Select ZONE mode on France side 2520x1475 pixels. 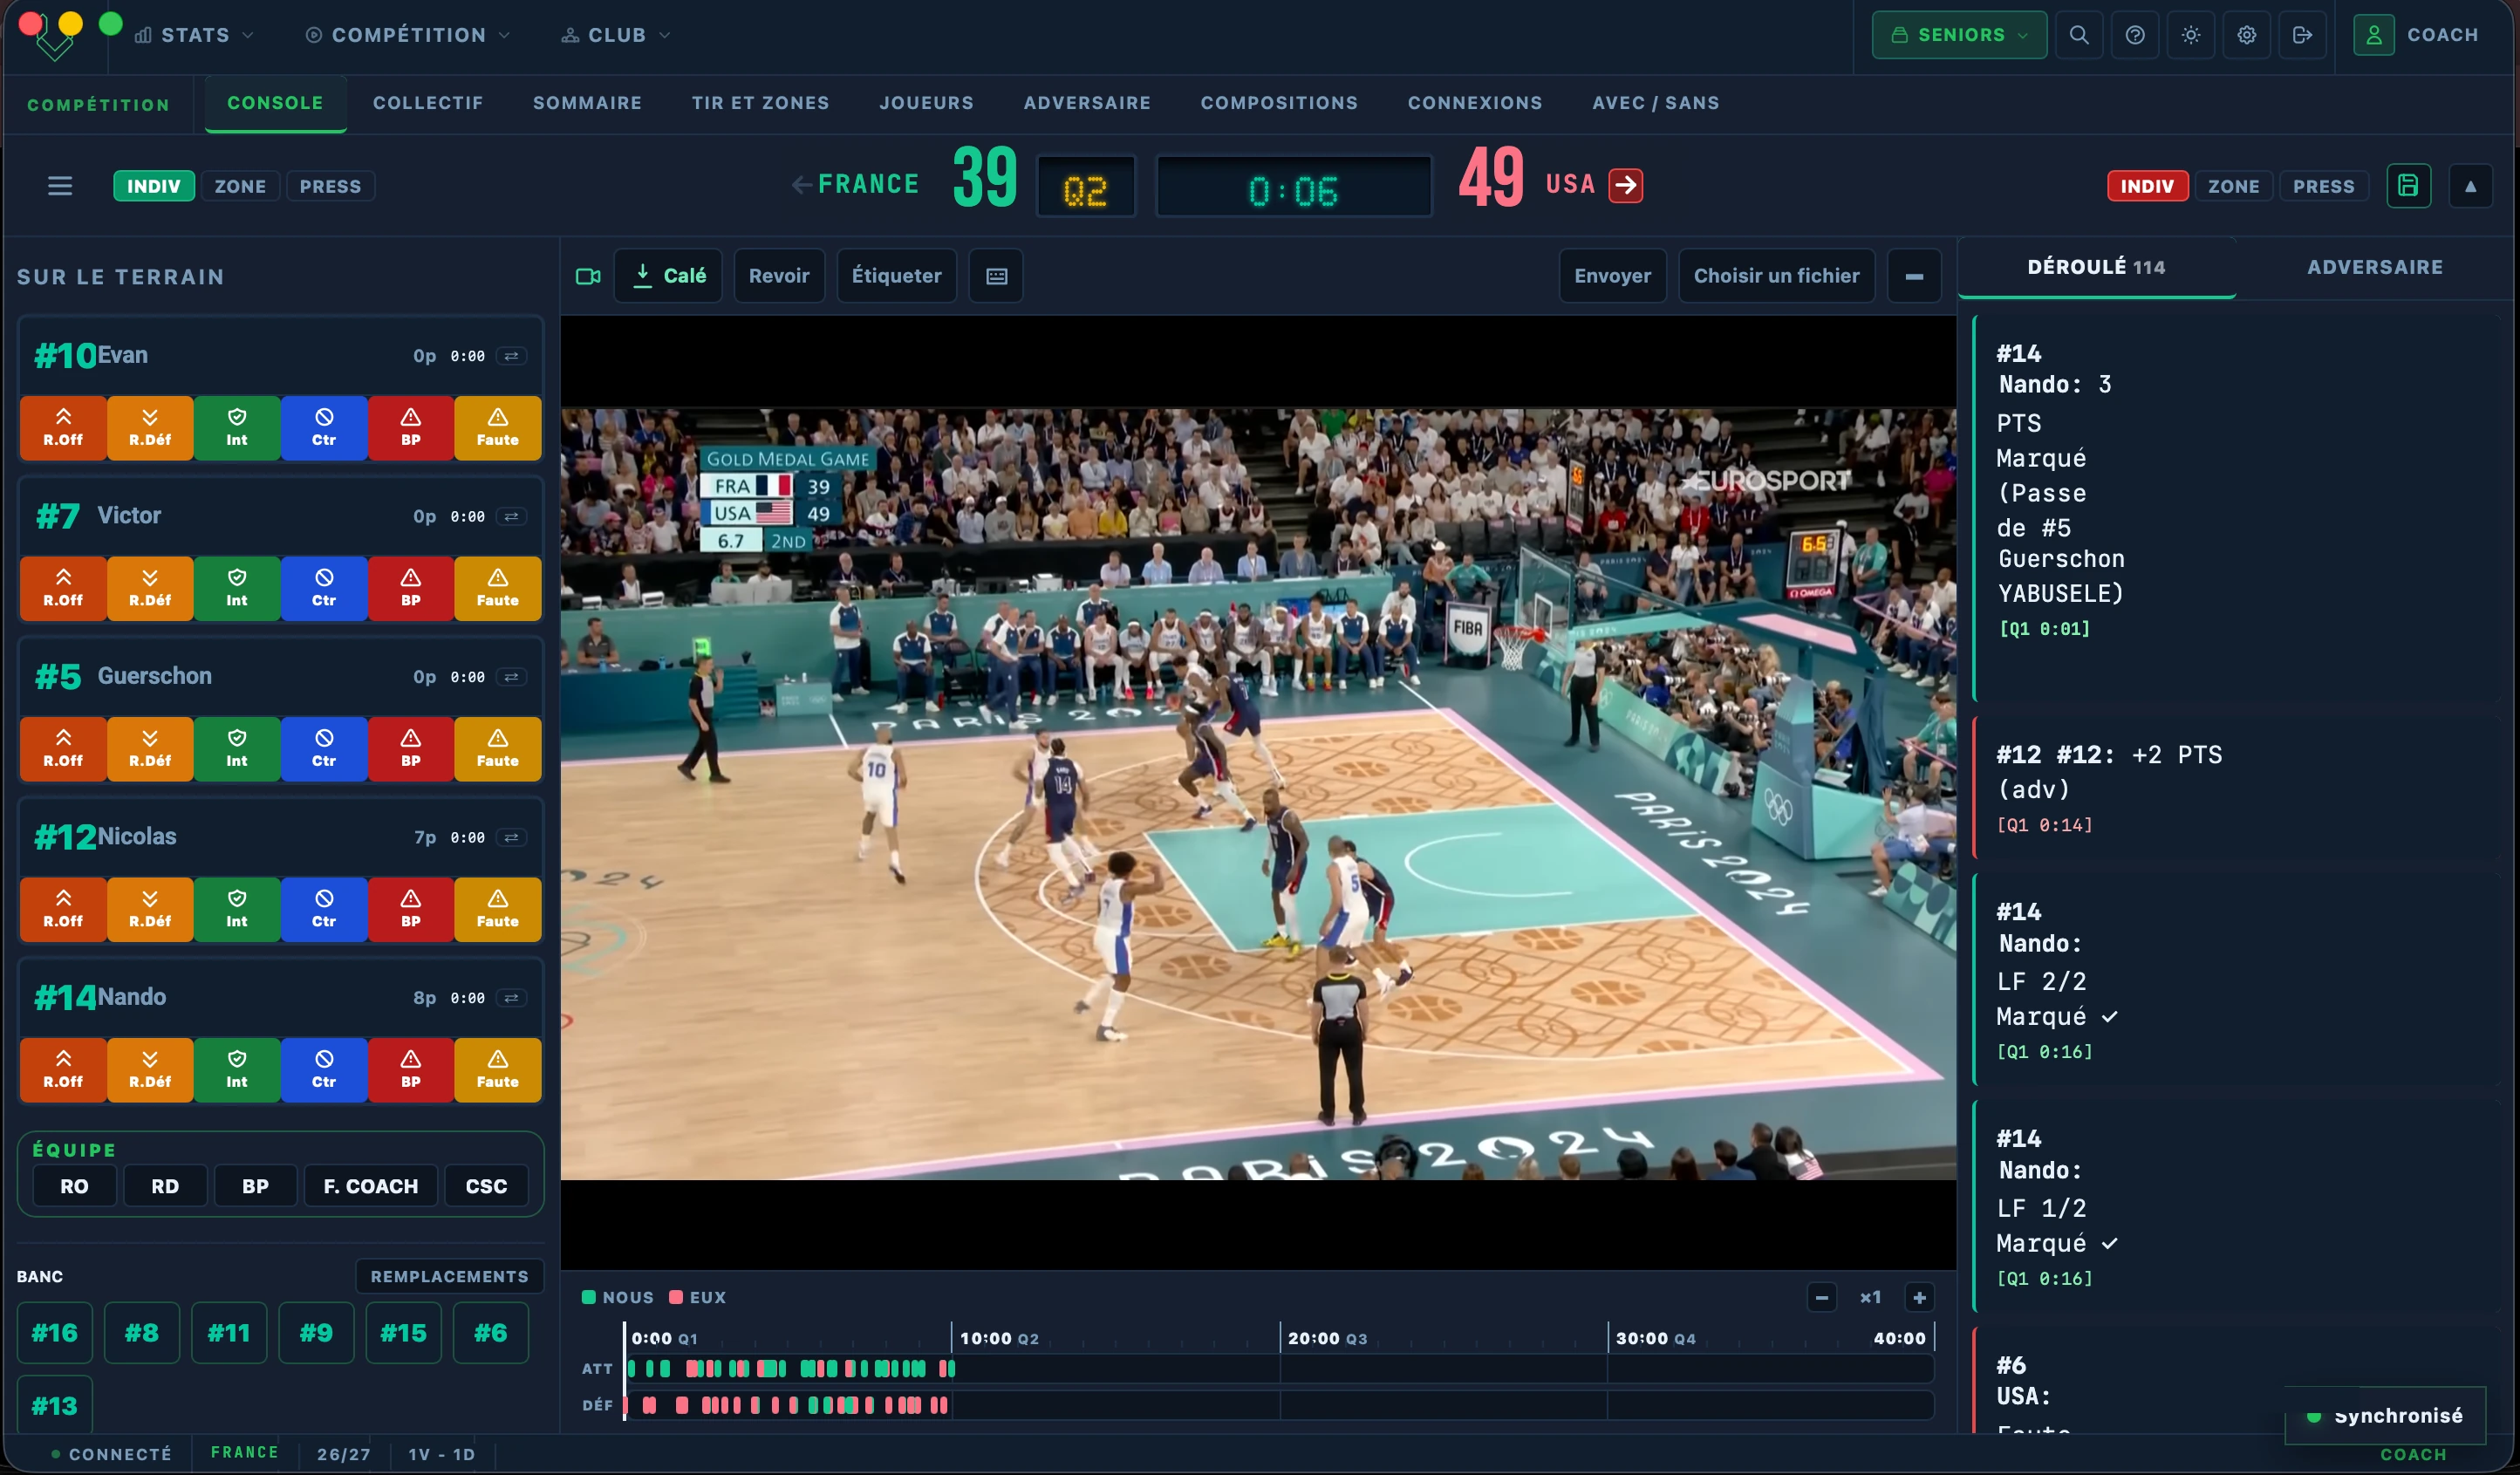[240, 186]
